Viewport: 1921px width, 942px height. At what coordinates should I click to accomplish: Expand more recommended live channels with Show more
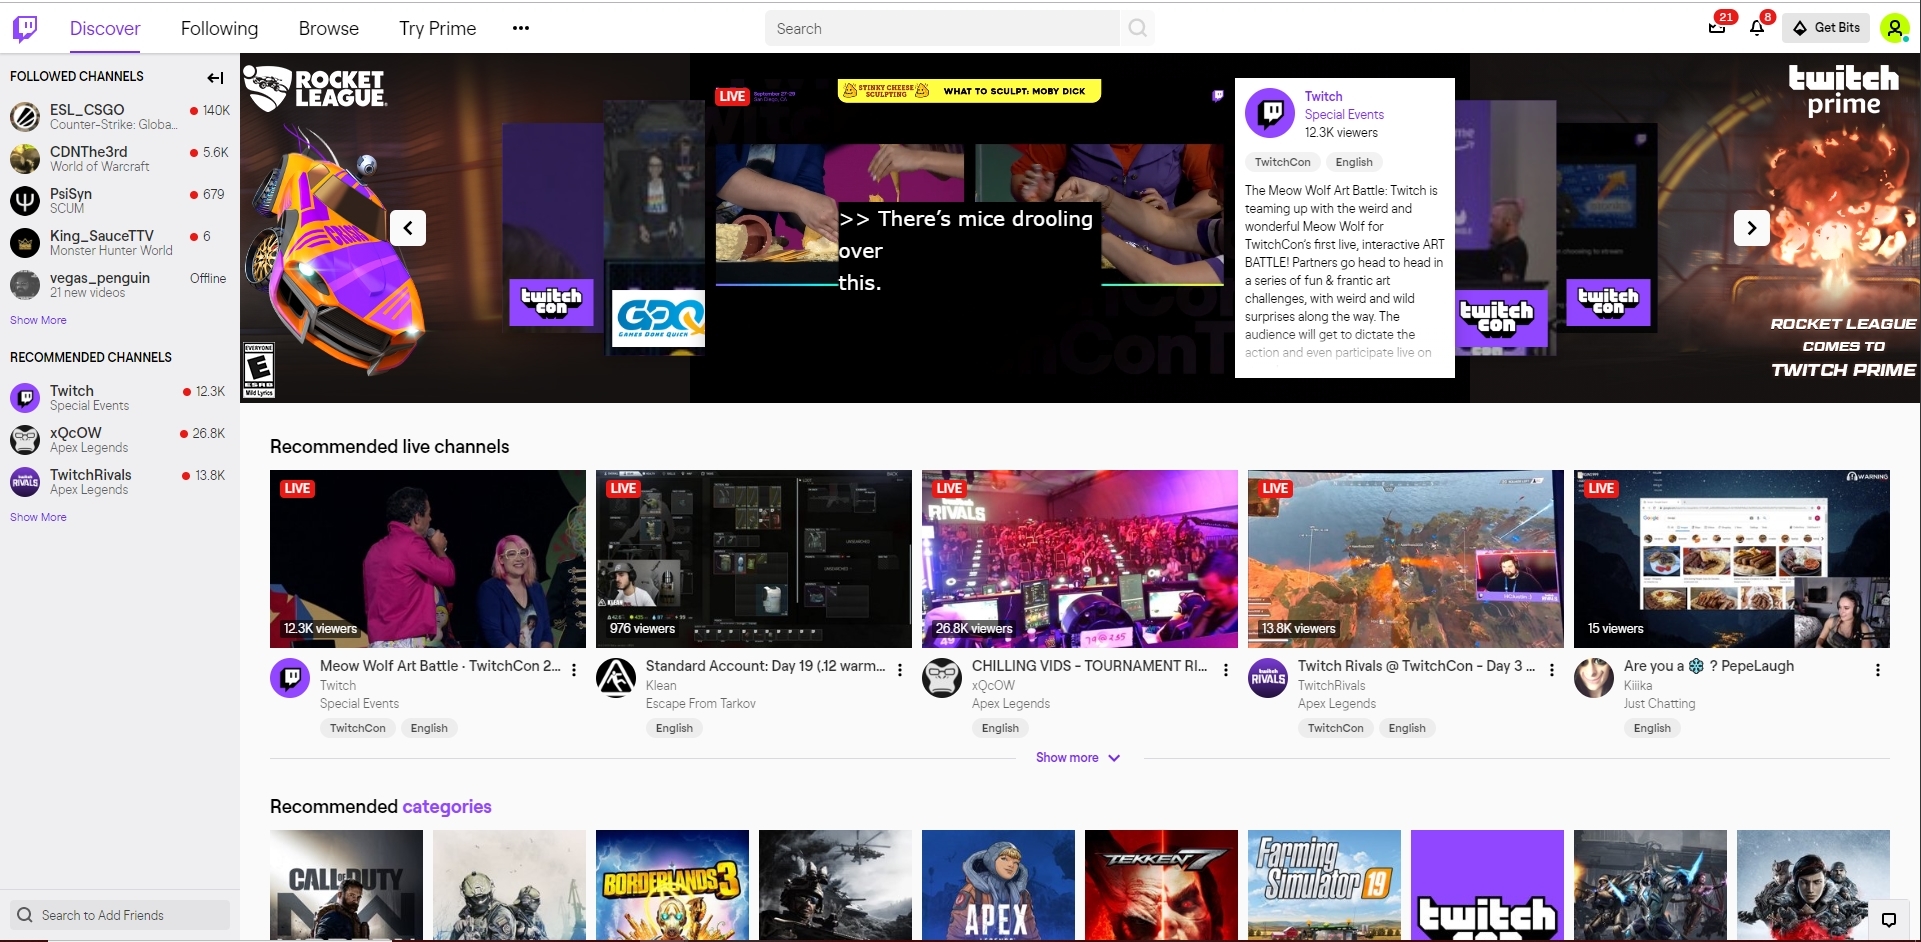click(1078, 758)
